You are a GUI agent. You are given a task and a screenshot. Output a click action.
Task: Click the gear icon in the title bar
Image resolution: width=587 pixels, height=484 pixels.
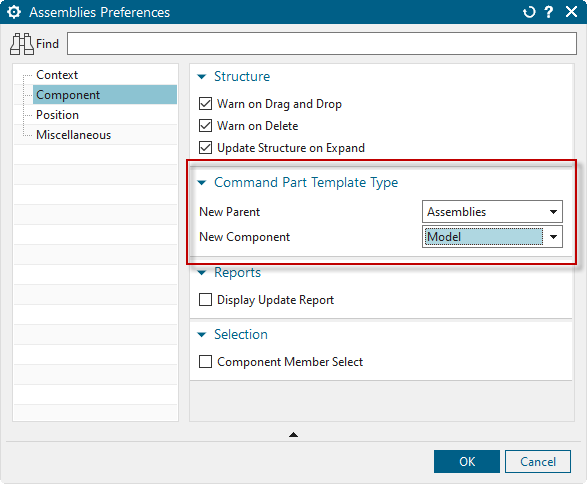point(14,12)
